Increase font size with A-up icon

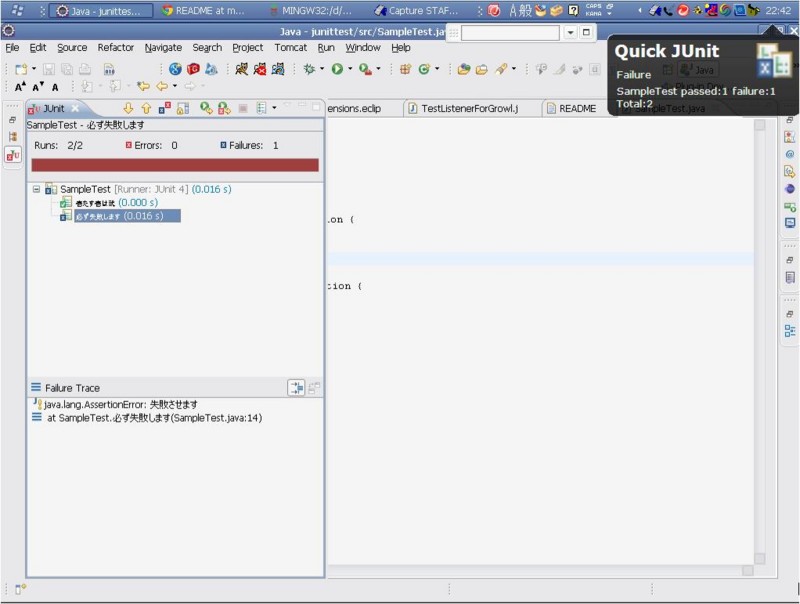coord(20,87)
